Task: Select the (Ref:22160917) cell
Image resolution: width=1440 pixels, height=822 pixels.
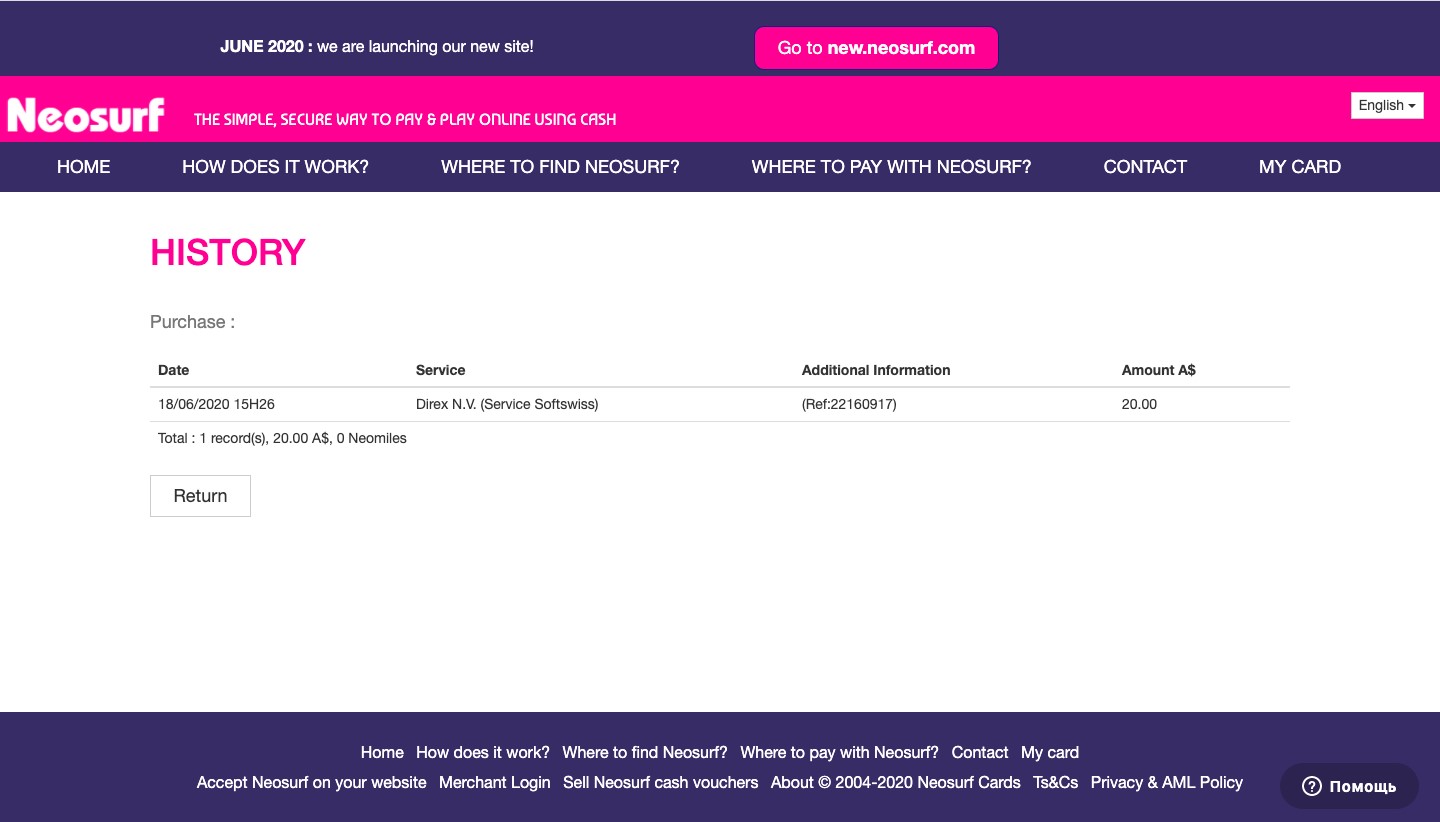Action: click(x=849, y=404)
